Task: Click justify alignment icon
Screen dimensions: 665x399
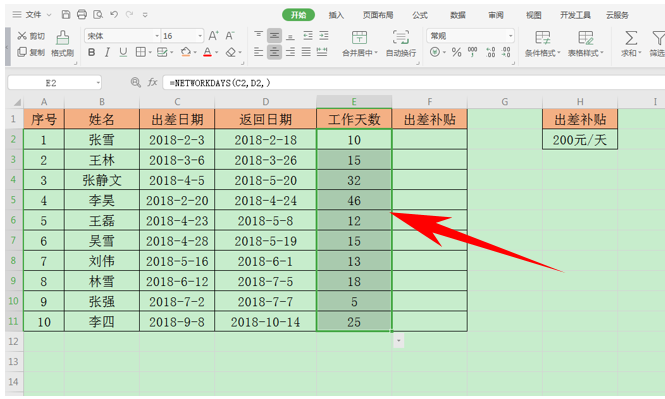Action: pyautogui.click(x=306, y=52)
